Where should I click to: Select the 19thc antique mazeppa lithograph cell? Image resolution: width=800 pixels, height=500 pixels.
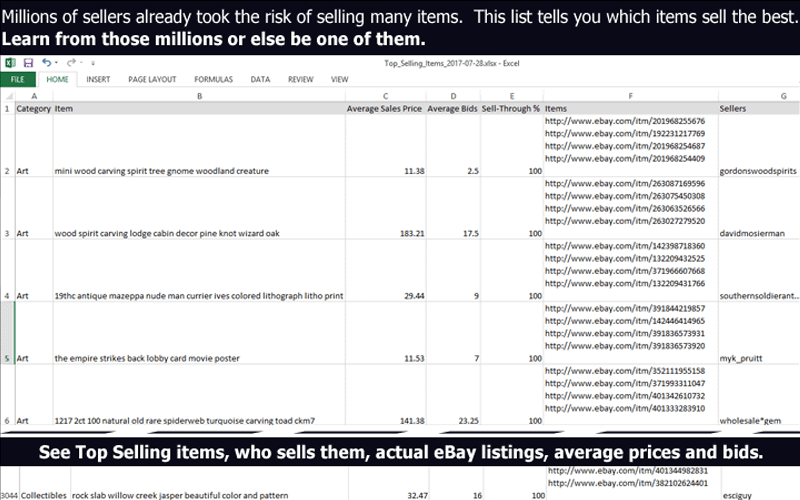click(199, 270)
